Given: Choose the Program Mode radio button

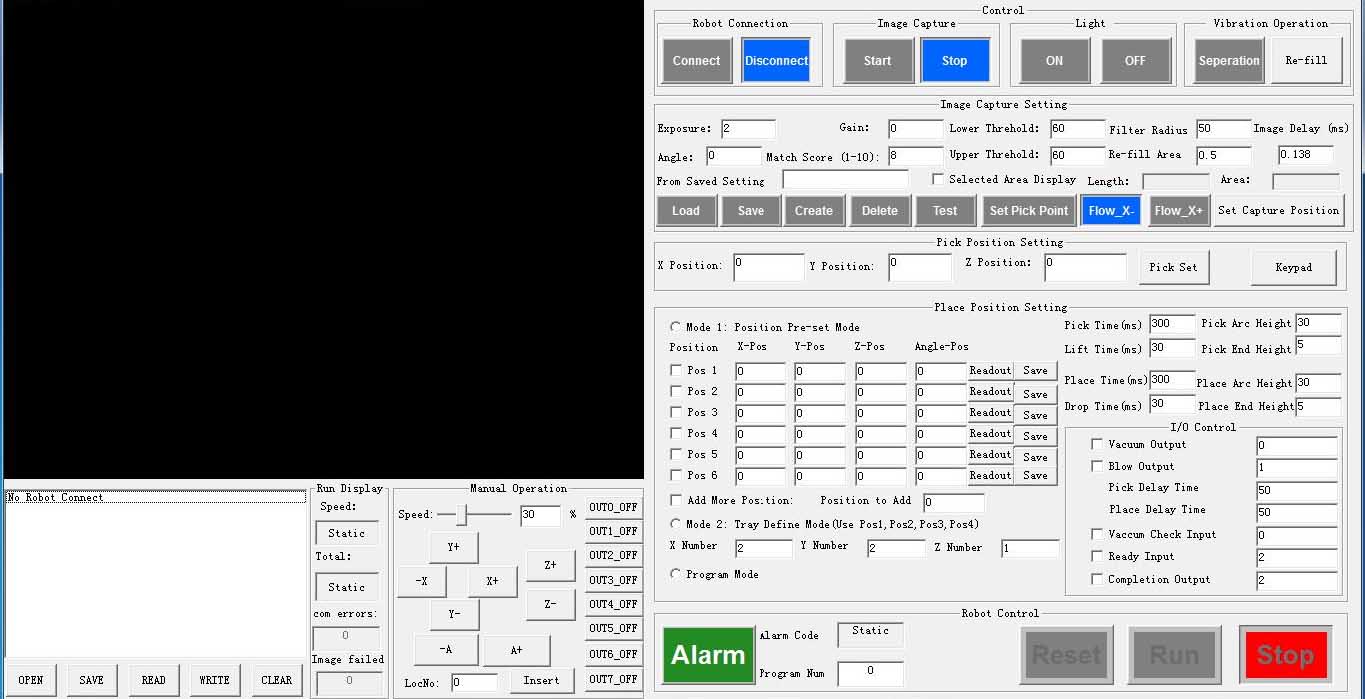Looking at the screenshot, I should (x=676, y=574).
